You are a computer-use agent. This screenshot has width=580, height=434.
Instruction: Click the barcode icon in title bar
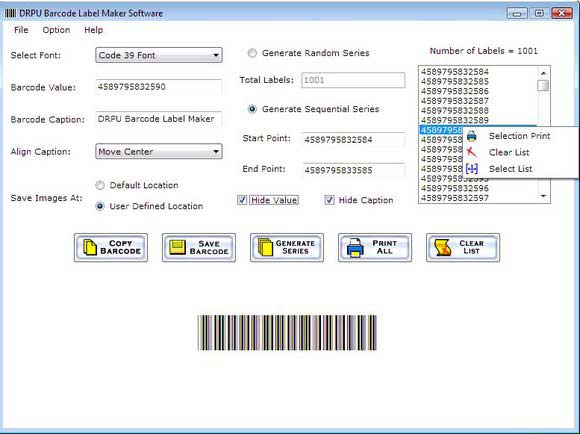(x=10, y=13)
